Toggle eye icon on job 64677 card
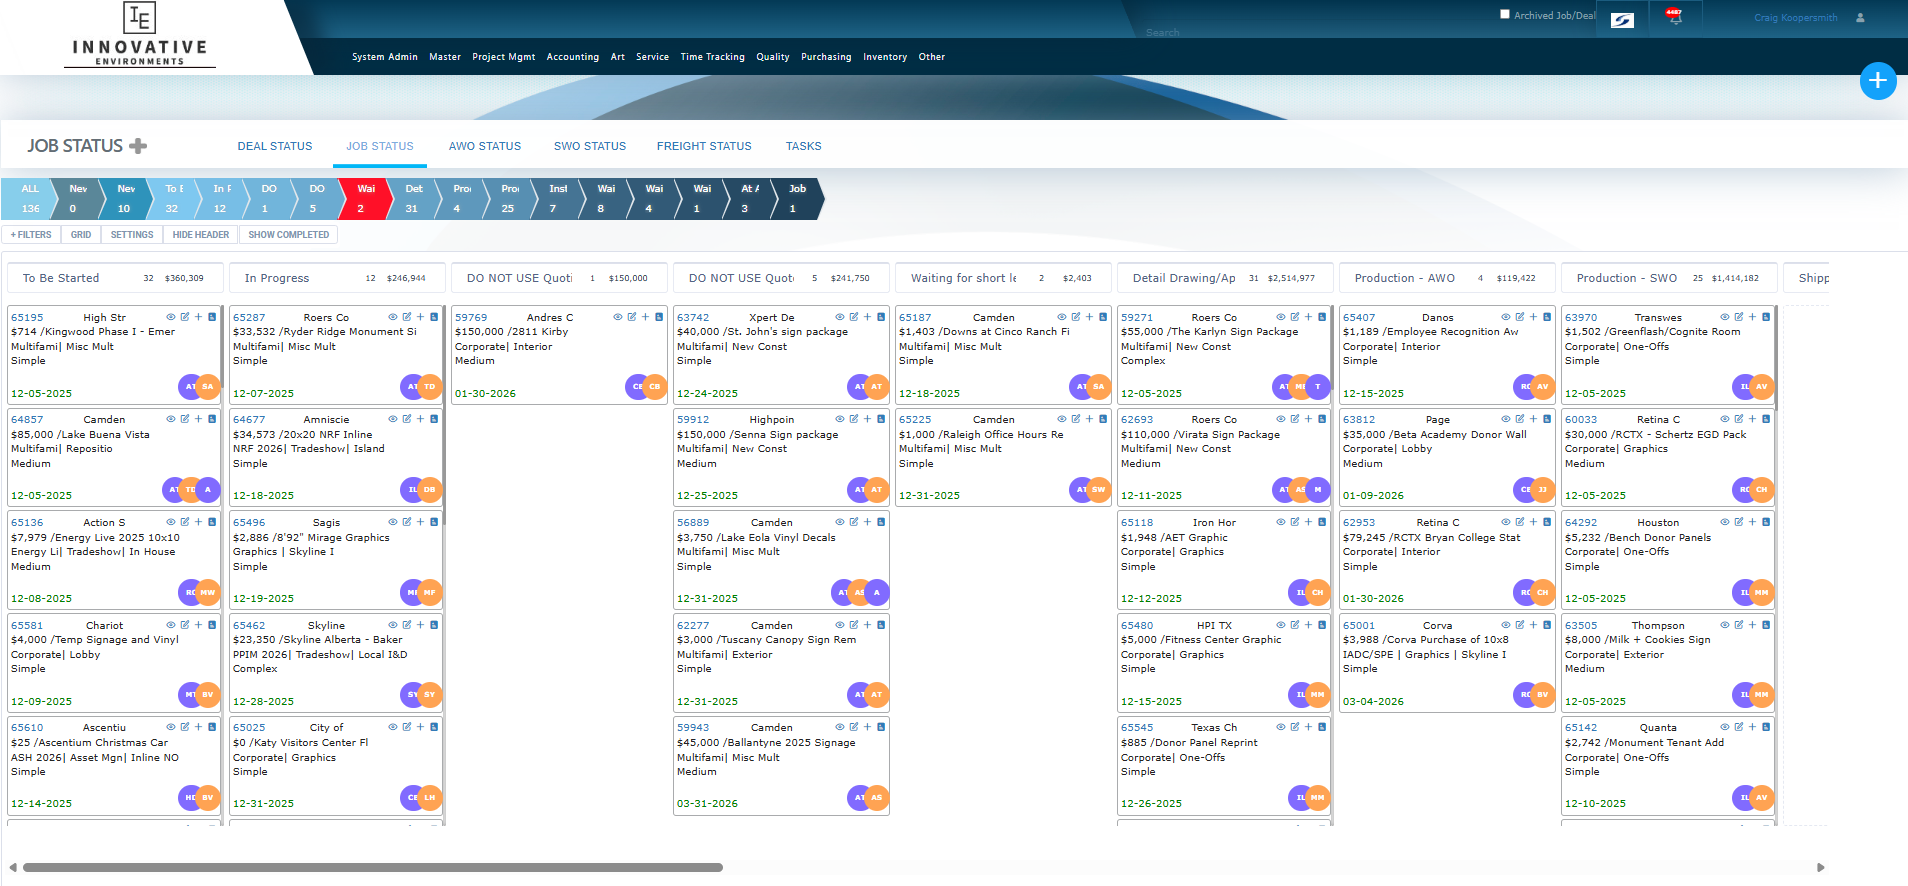The width and height of the screenshot is (1908, 886). tap(393, 419)
